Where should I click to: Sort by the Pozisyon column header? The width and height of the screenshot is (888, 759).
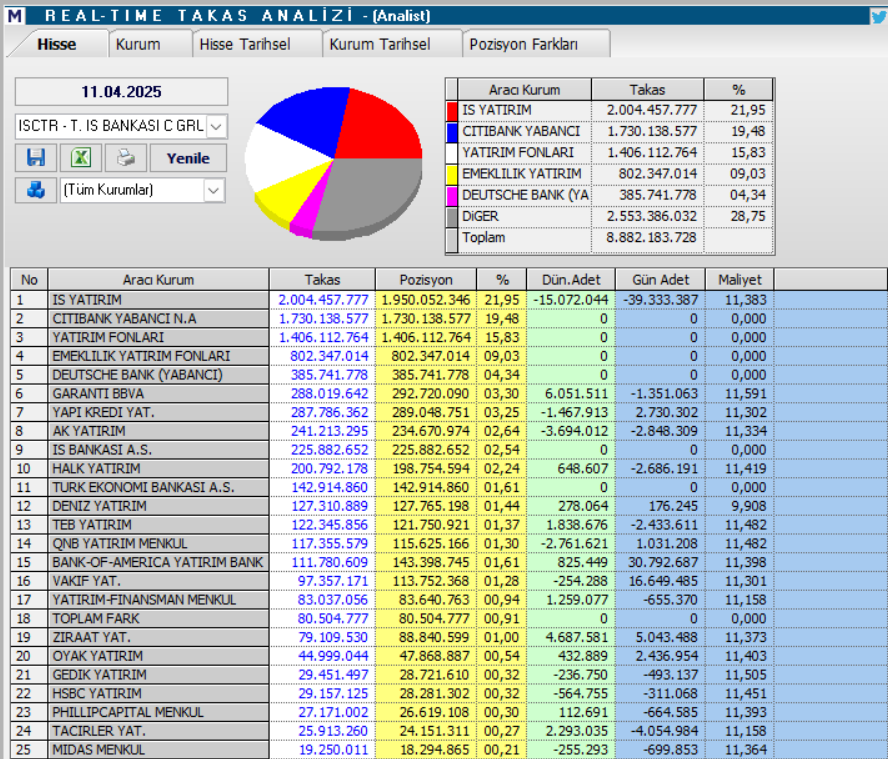pos(426,280)
